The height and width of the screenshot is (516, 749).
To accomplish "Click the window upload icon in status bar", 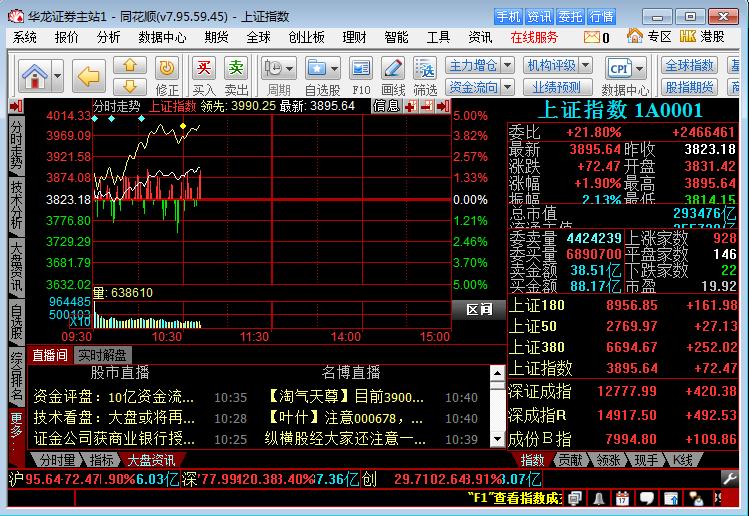I will click(x=671, y=499).
